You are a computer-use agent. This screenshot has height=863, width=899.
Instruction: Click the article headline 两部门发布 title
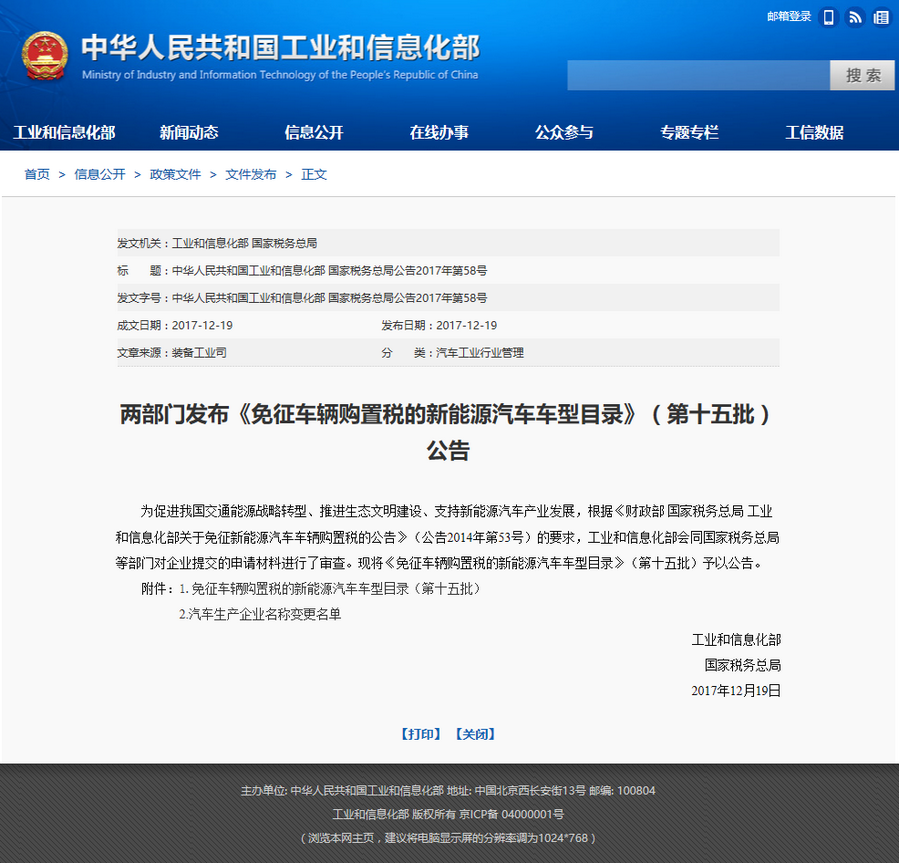[448, 432]
